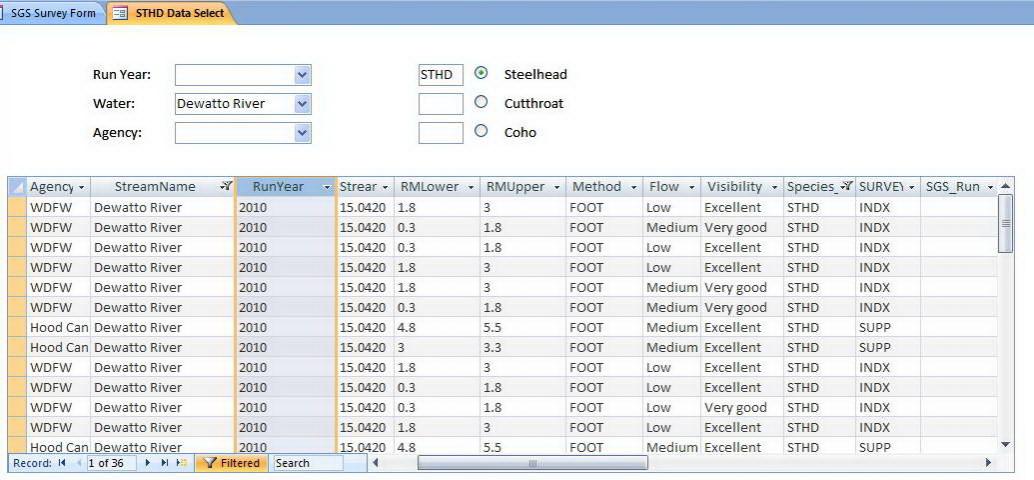Click the horizontal scrollbar left arrow
This screenshot has width=1034, height=480.
coord(376,463)
